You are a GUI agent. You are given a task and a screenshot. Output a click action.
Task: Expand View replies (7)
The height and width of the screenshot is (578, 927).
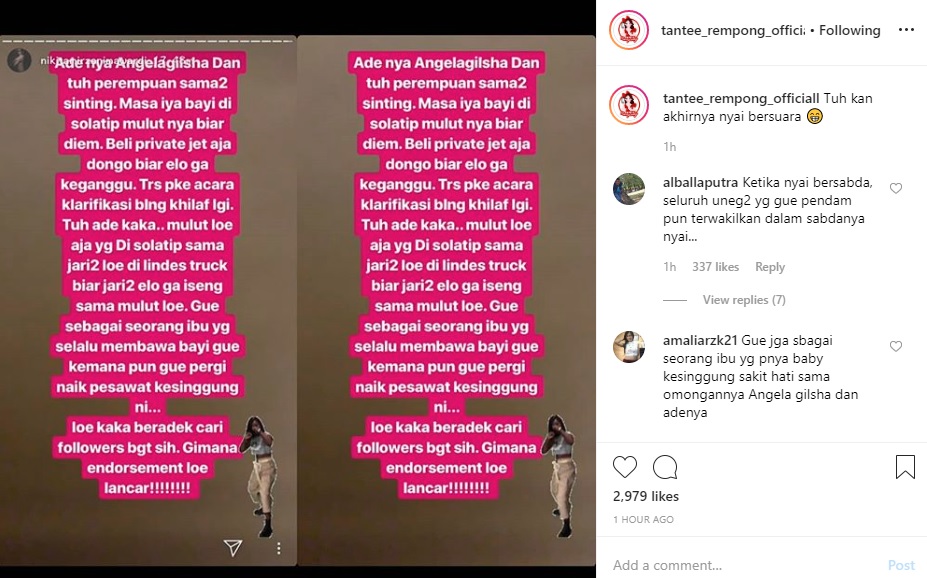(744, 300)
